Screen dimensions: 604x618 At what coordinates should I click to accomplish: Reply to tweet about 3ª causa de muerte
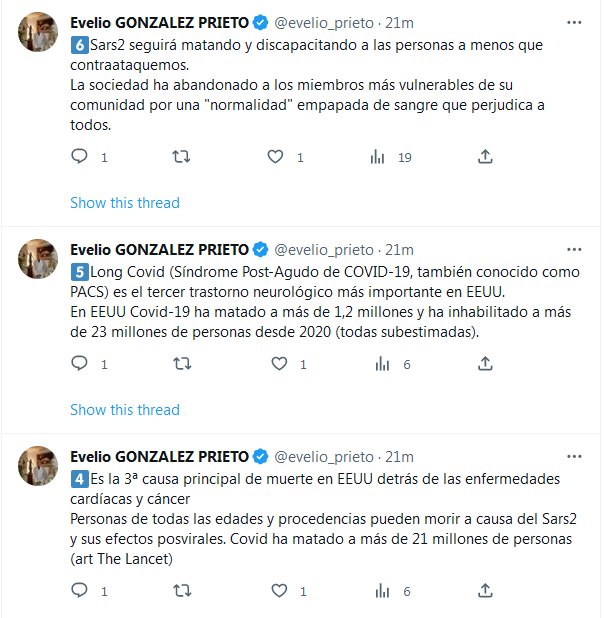point(81,592)
